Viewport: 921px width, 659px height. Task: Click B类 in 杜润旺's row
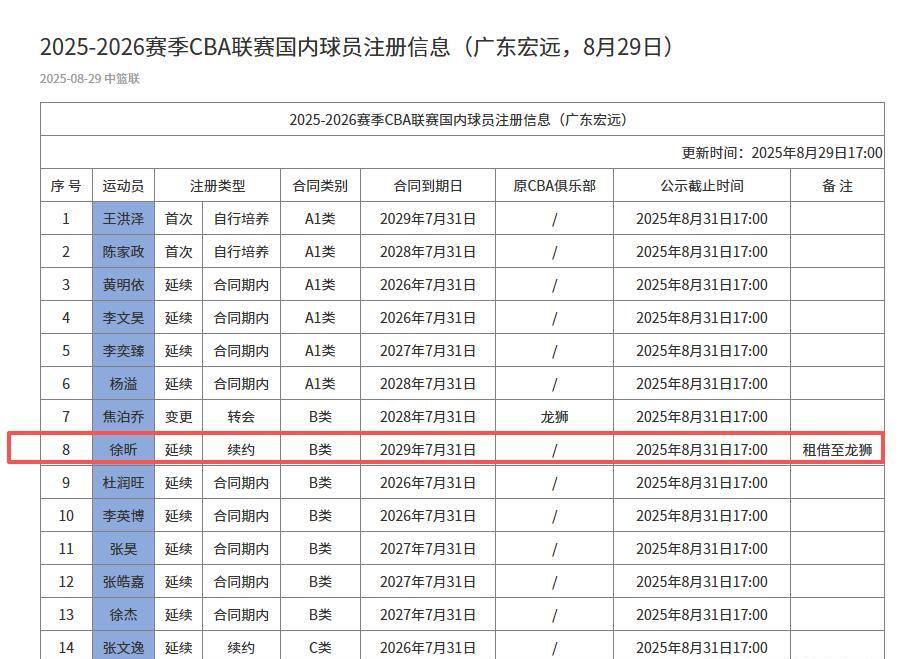click(x=320, y=483)
